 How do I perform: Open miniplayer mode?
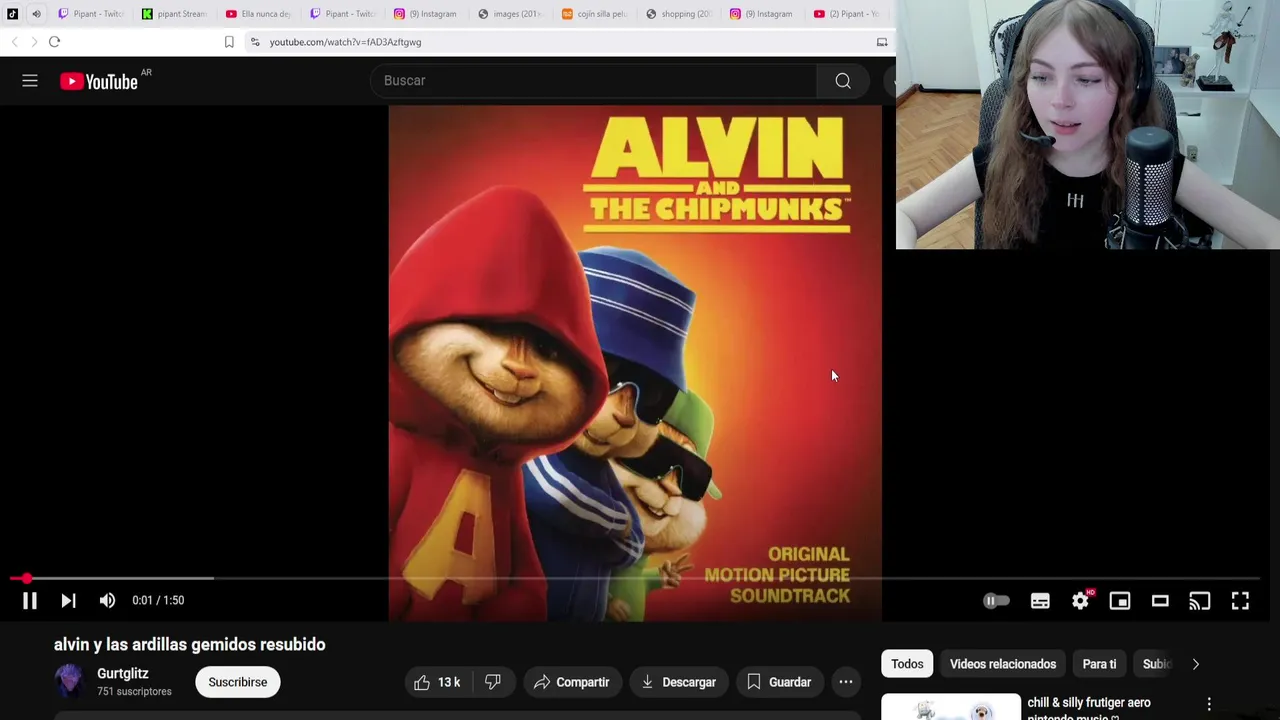click(1120, 601)
